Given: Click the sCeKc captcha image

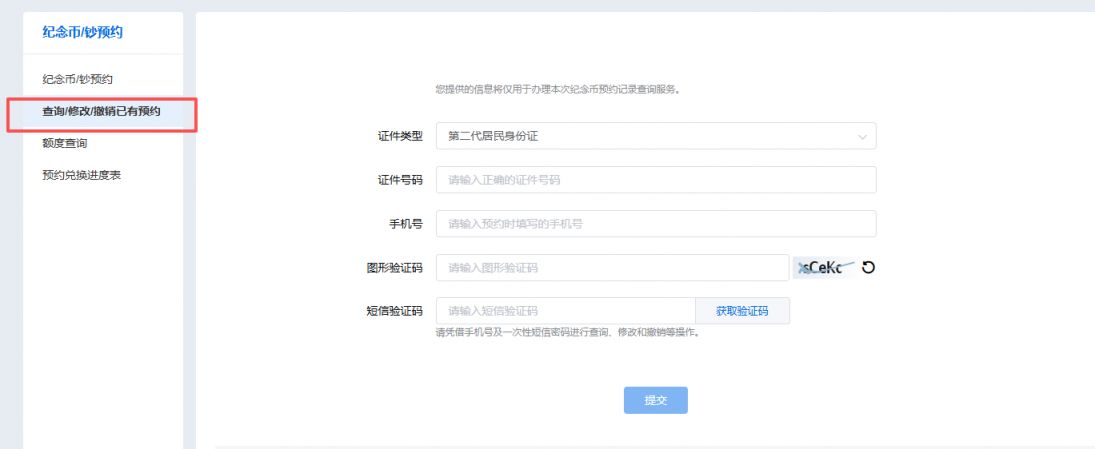Looking at the screenshot, I should coord(824,267).
